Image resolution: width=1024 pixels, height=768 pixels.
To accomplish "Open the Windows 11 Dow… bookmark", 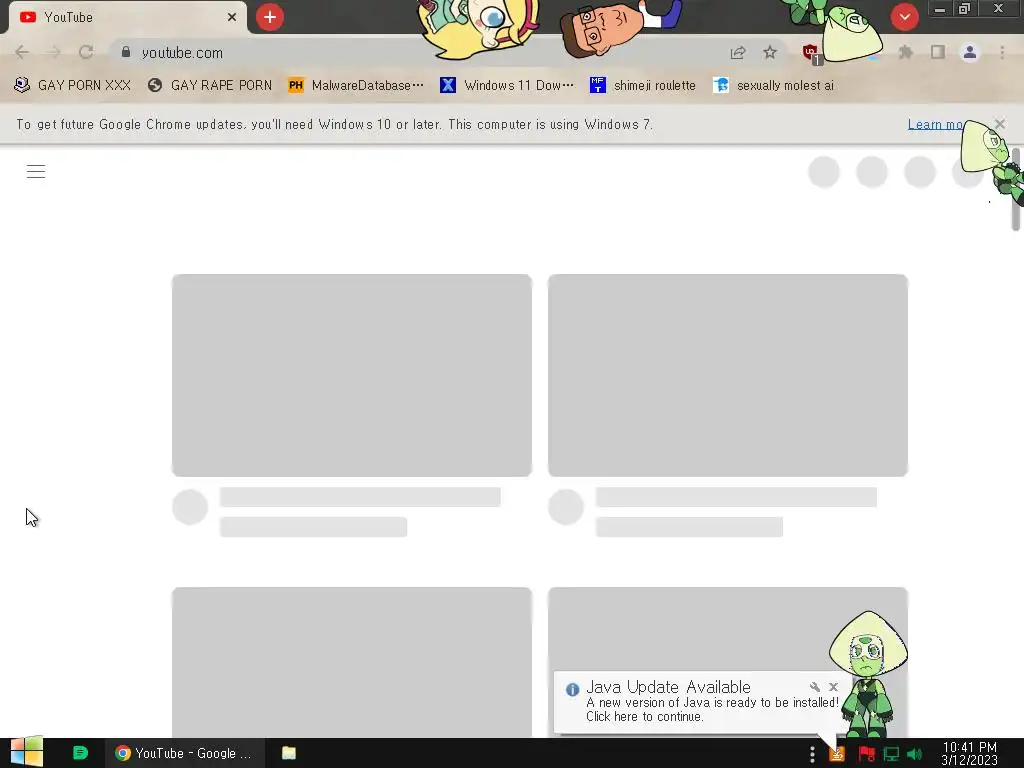I will pos(507,85).
